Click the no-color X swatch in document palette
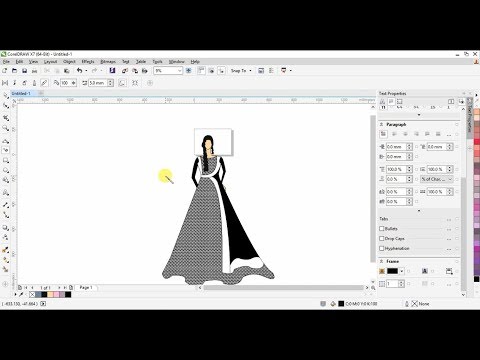This screenshot has height=360, width=480. click(x=32, y=294)
